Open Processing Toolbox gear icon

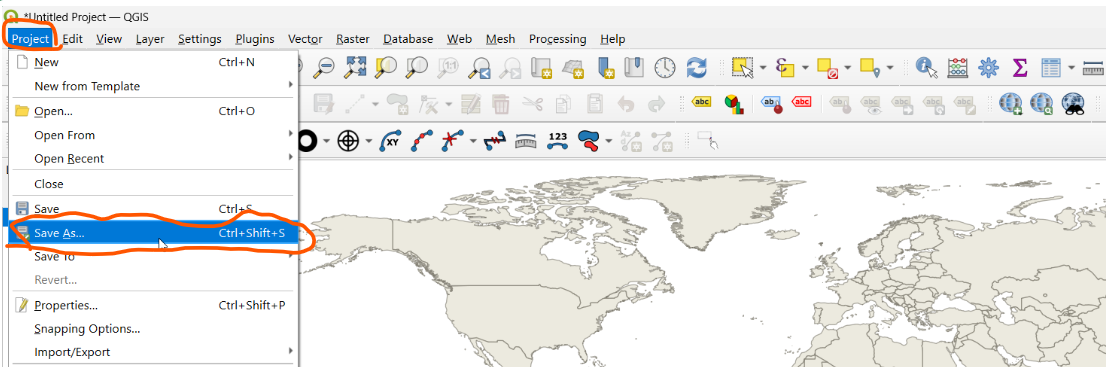(989, 68)
